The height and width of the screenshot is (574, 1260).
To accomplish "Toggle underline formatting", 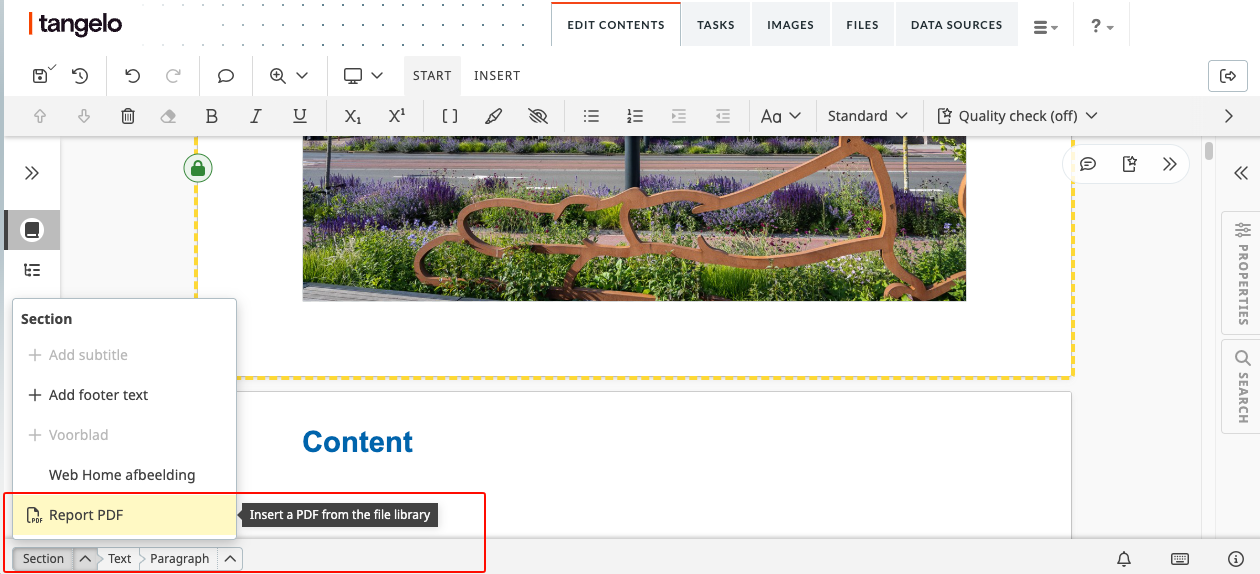I will coord(300,116).
